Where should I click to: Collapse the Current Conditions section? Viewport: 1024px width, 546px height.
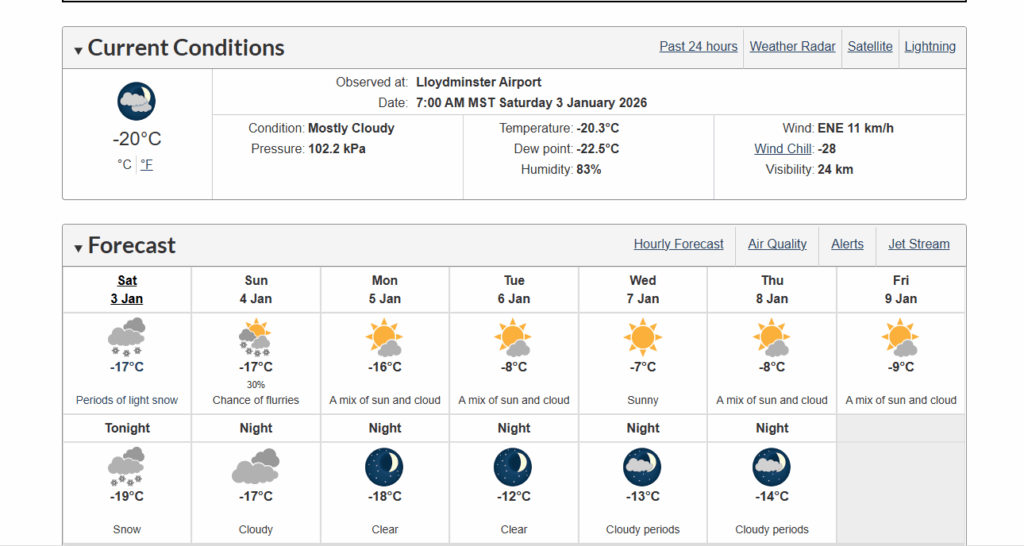79,50
